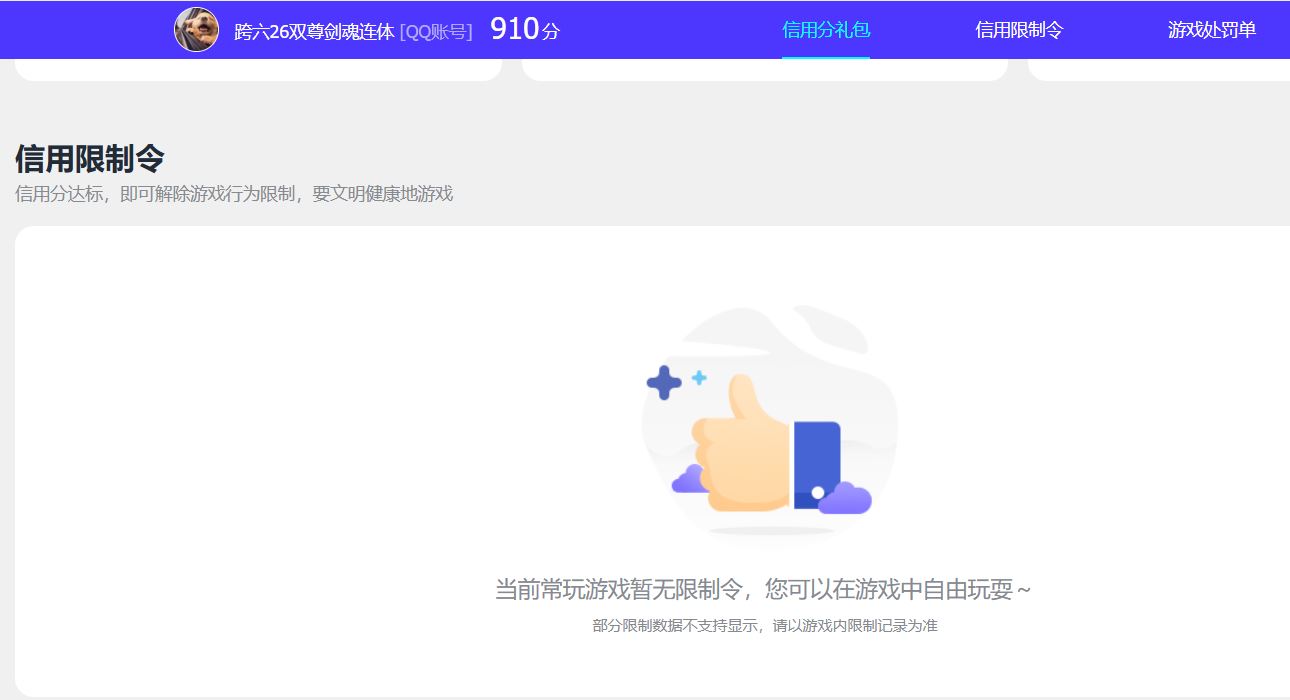
Task: Click the username 跨六26双尊剑魂连体
Action: click(314, 31)
